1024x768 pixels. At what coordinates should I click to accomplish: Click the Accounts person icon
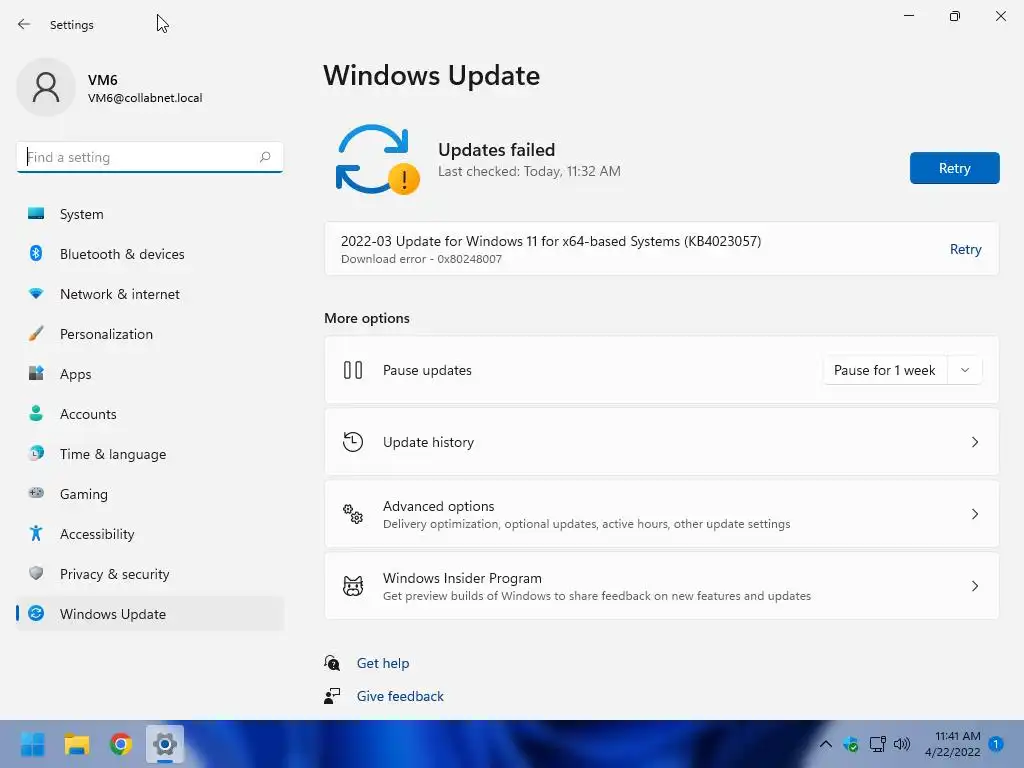click(36, 413)
